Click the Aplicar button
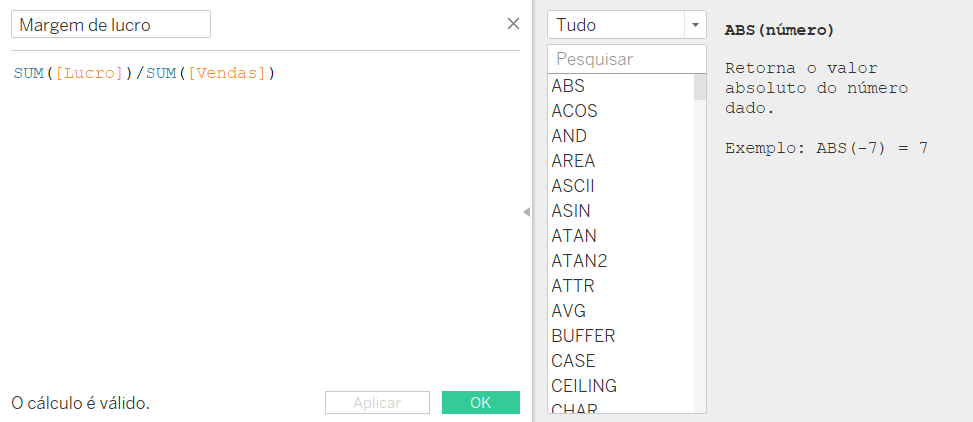 click(x=377, y=403)
